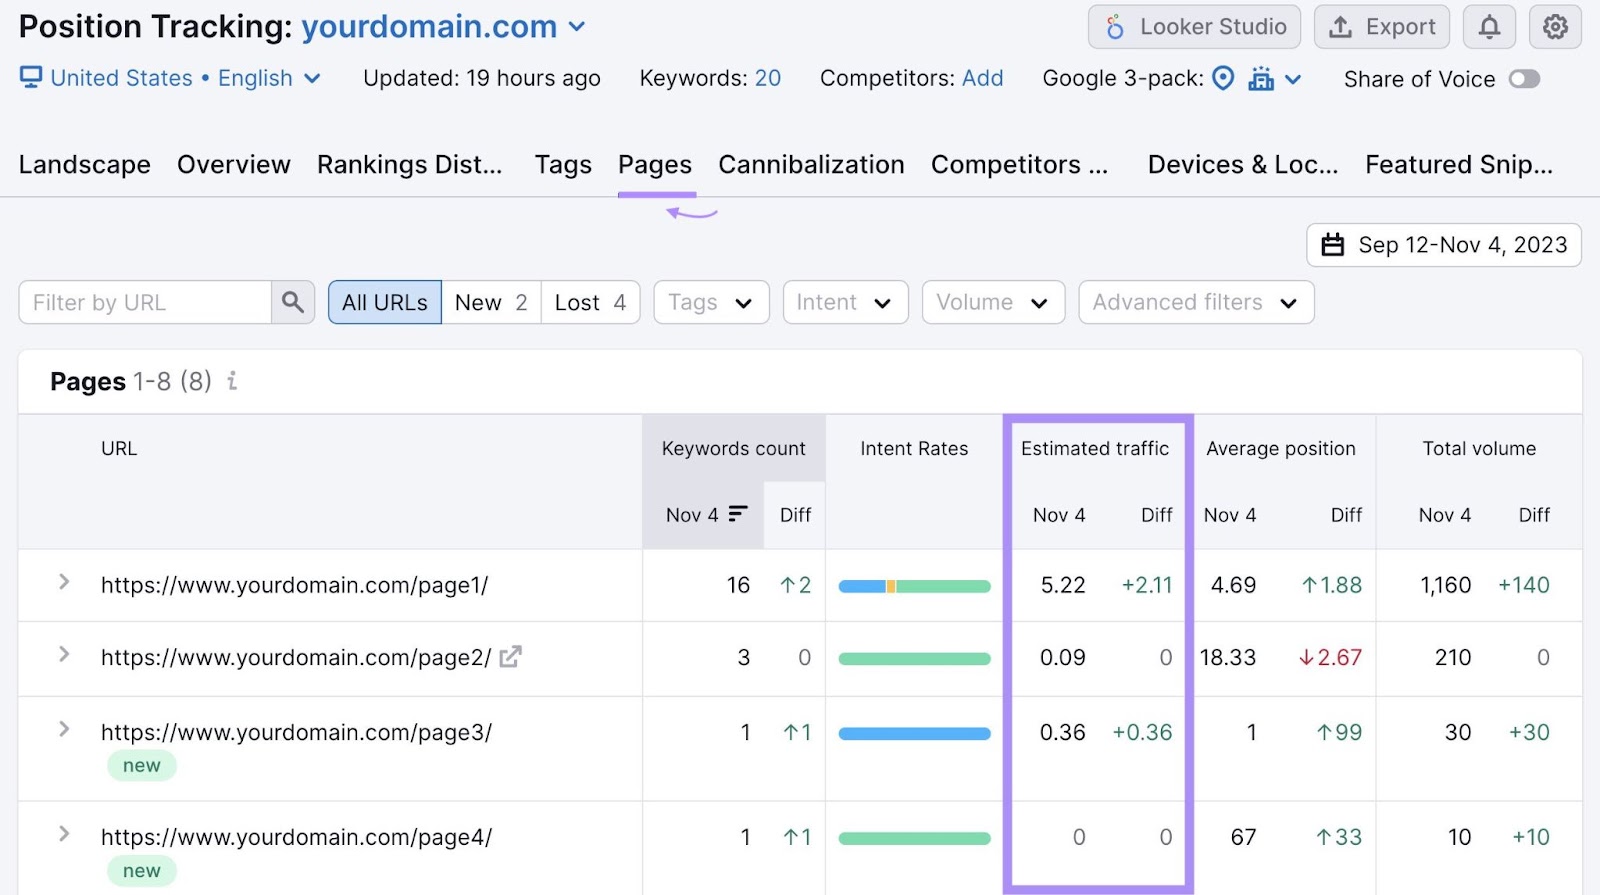Open settings gear icon
Image resolution: width=1600 pixels, height=895 pixels.
click(x=1555, y=27)
